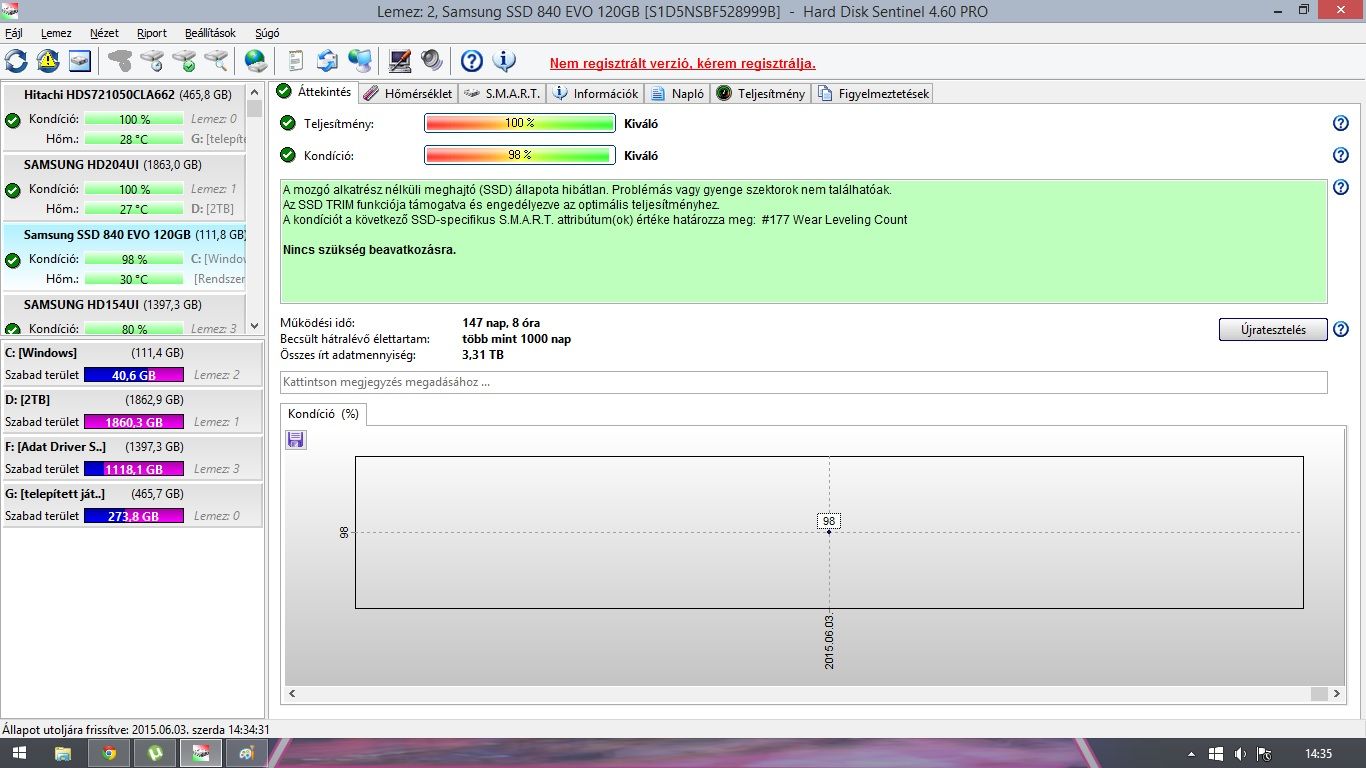This screenshot has height=768, width=1366.
Task: Click the unregistered version registration link
Action: pos(683,63)
